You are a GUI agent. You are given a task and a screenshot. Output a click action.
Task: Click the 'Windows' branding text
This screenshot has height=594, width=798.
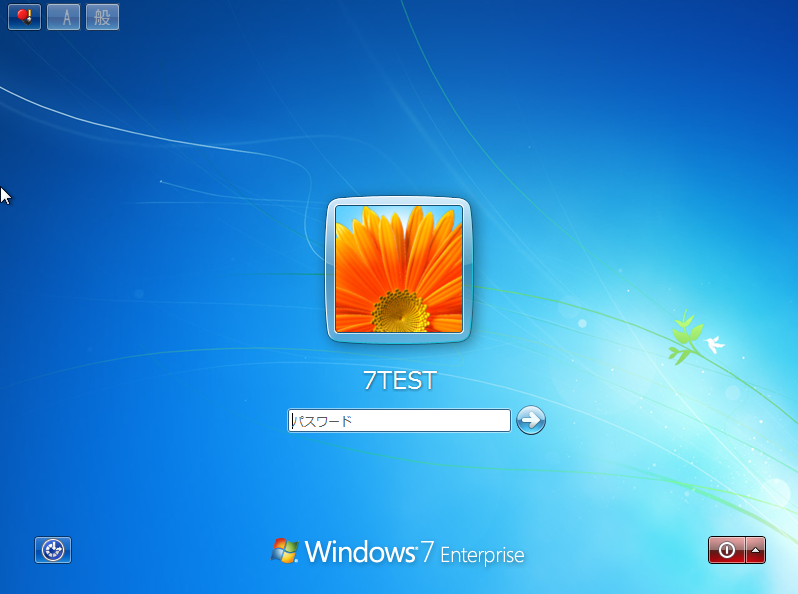click(360, 552)
